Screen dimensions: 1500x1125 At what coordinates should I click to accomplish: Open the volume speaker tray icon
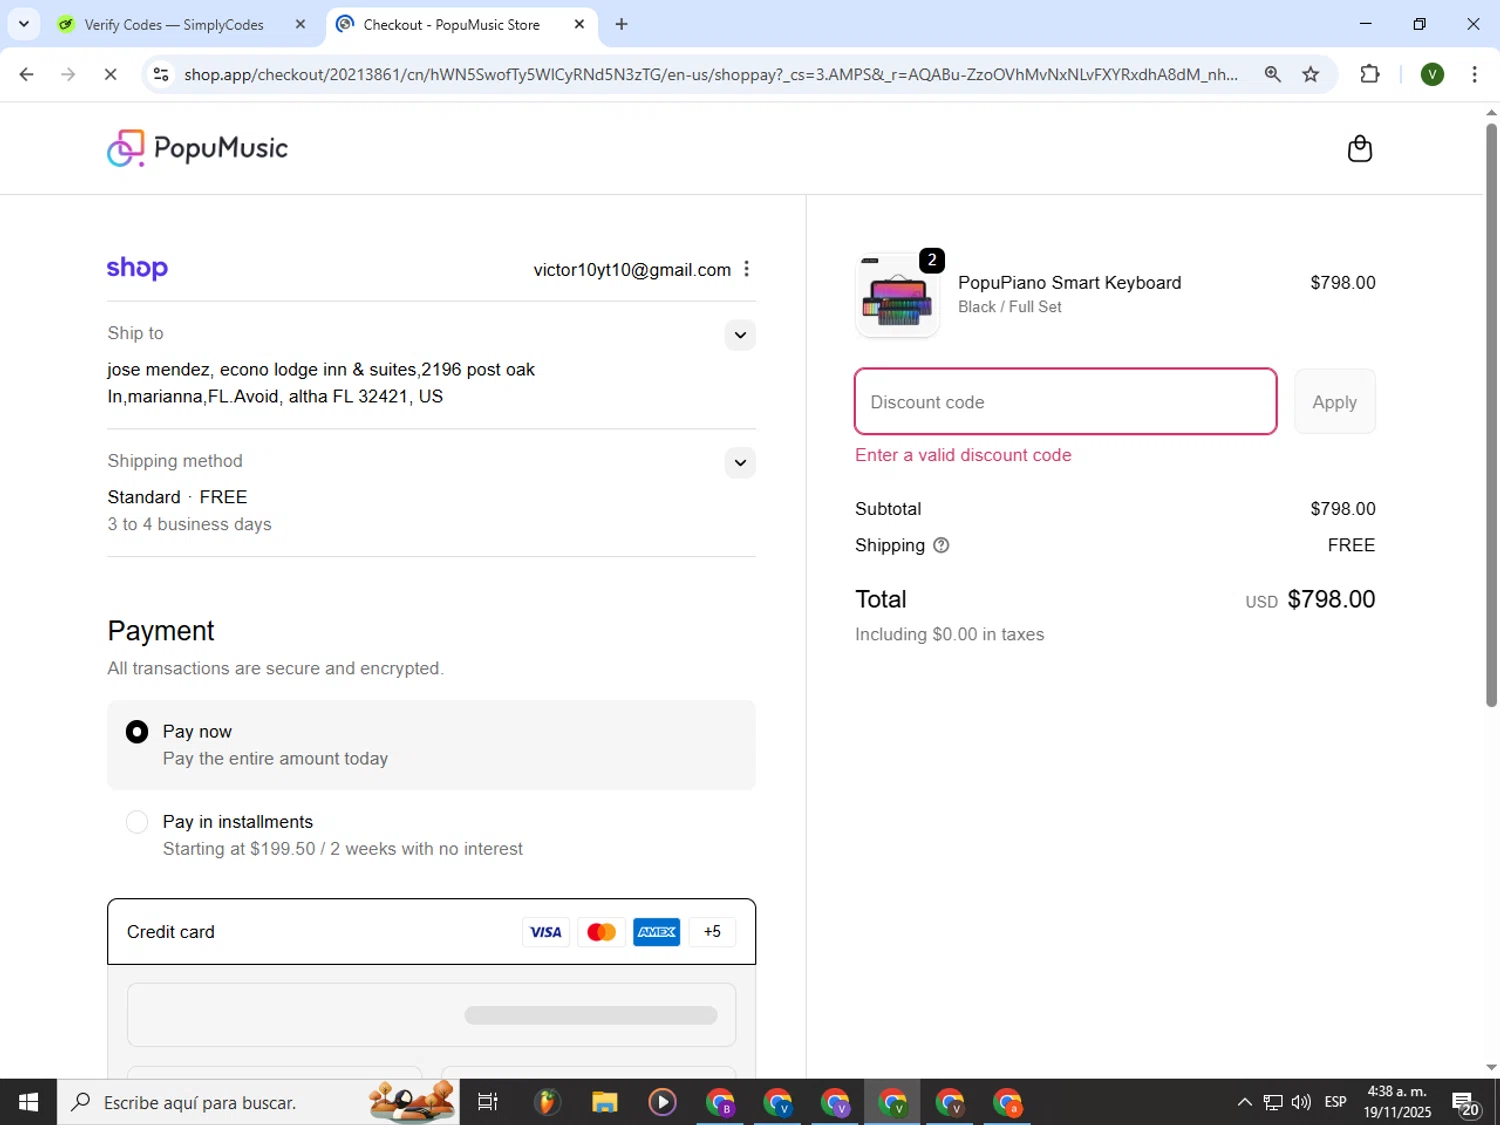(x=1301, y=1102)
